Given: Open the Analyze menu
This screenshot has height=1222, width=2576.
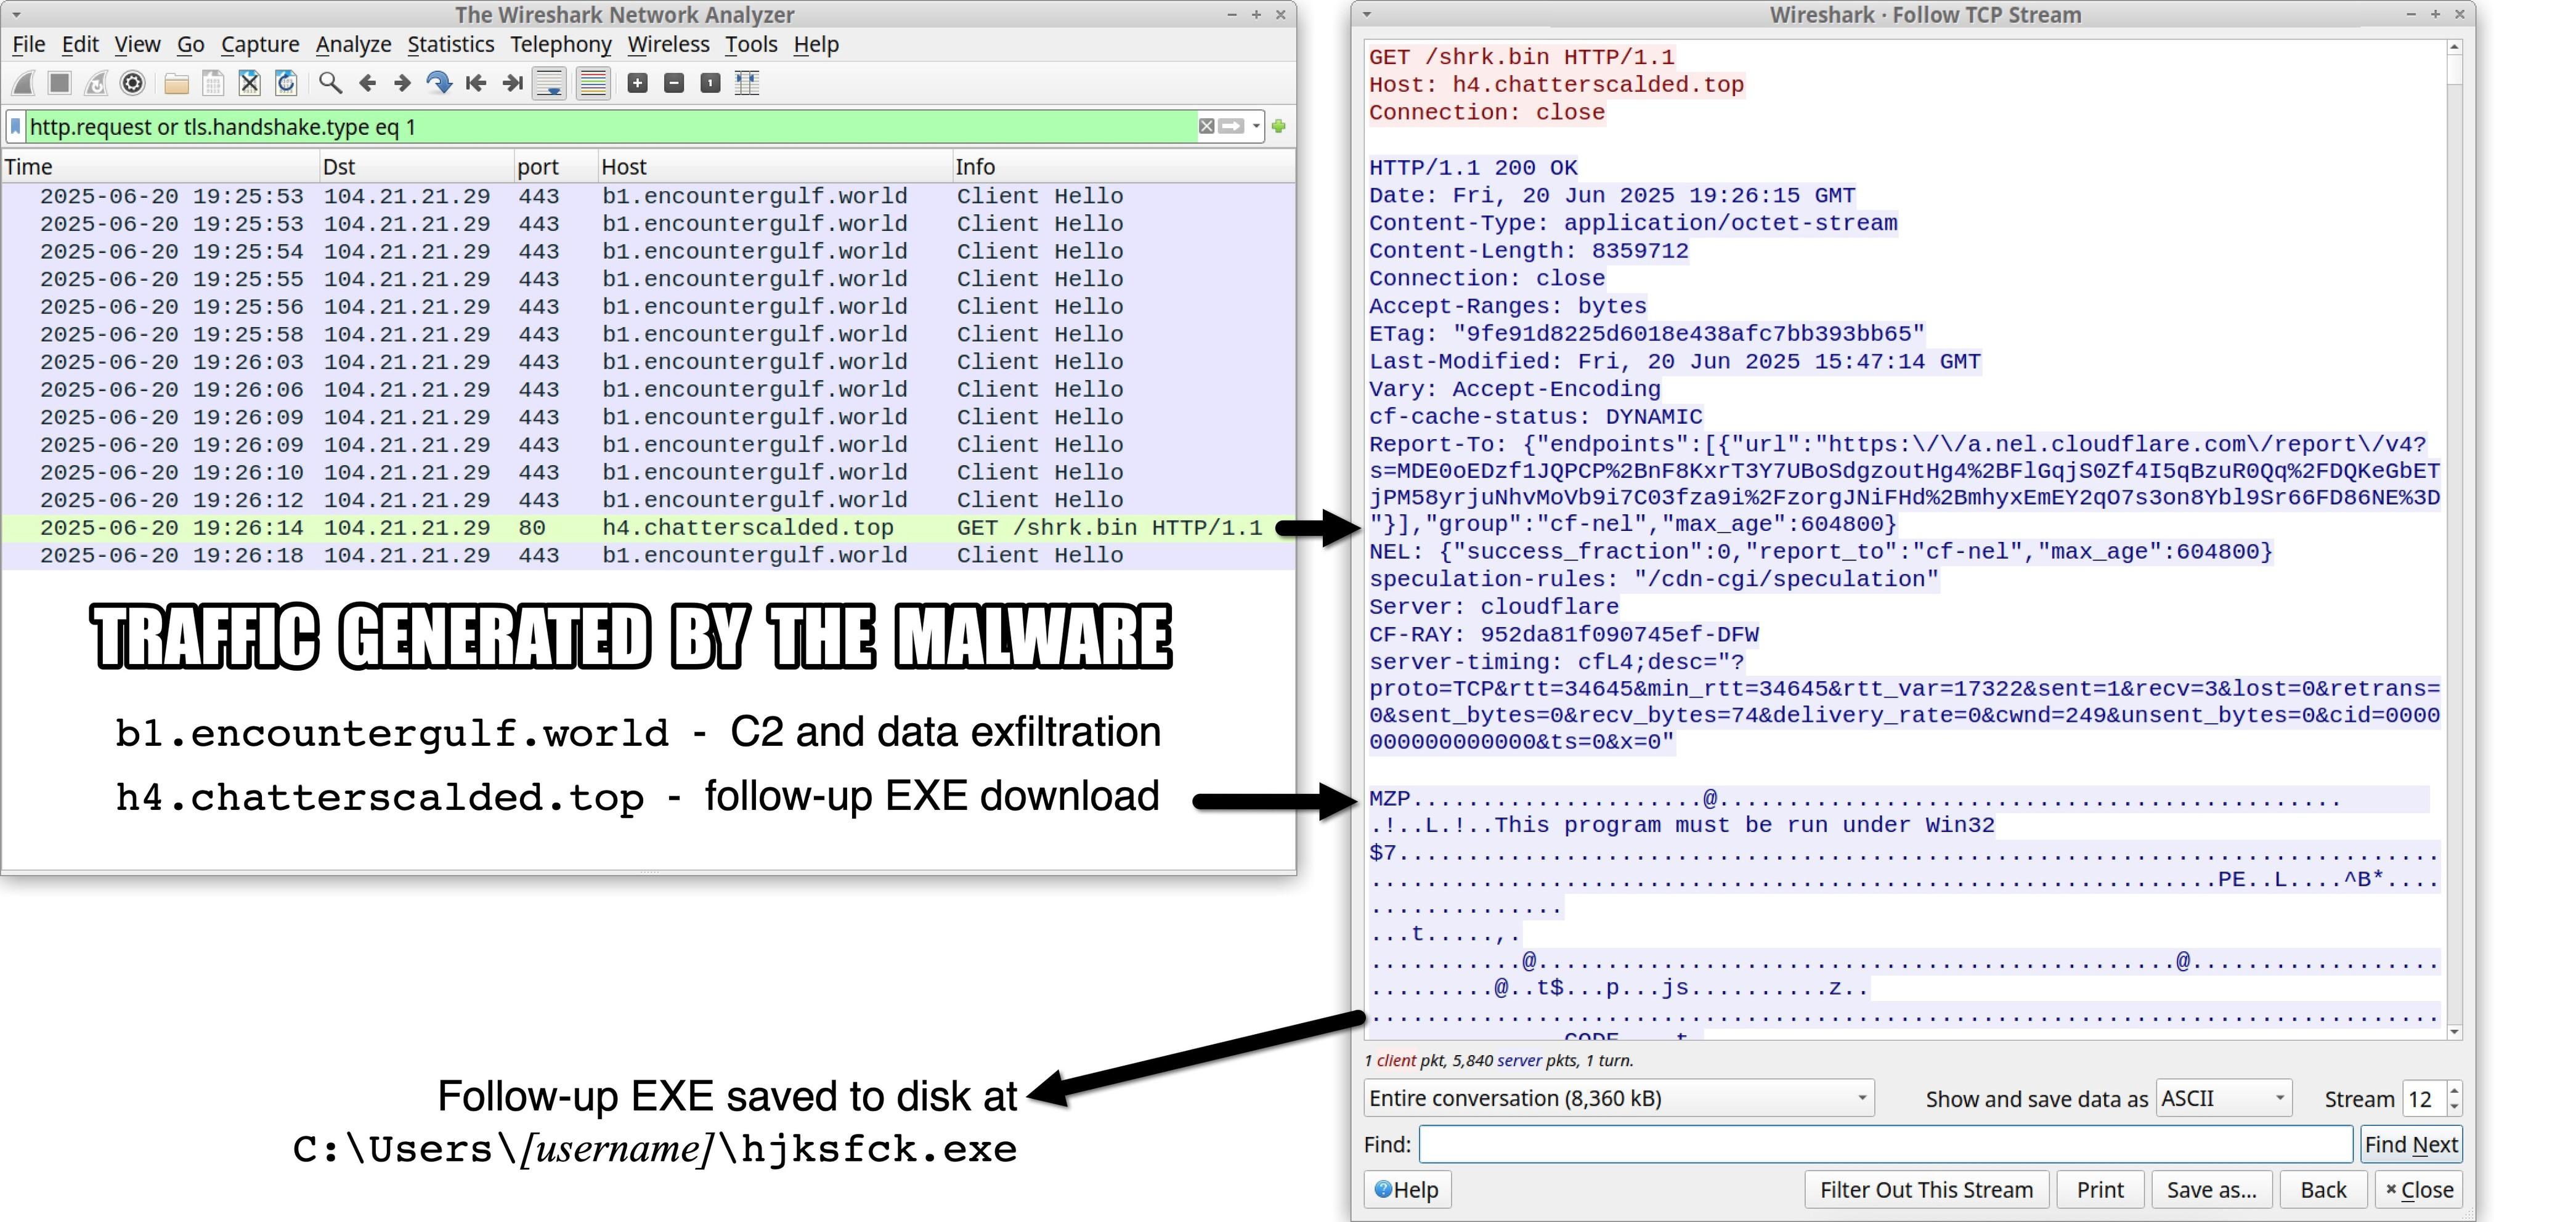Looking at the screenshot, I should 353,44.
